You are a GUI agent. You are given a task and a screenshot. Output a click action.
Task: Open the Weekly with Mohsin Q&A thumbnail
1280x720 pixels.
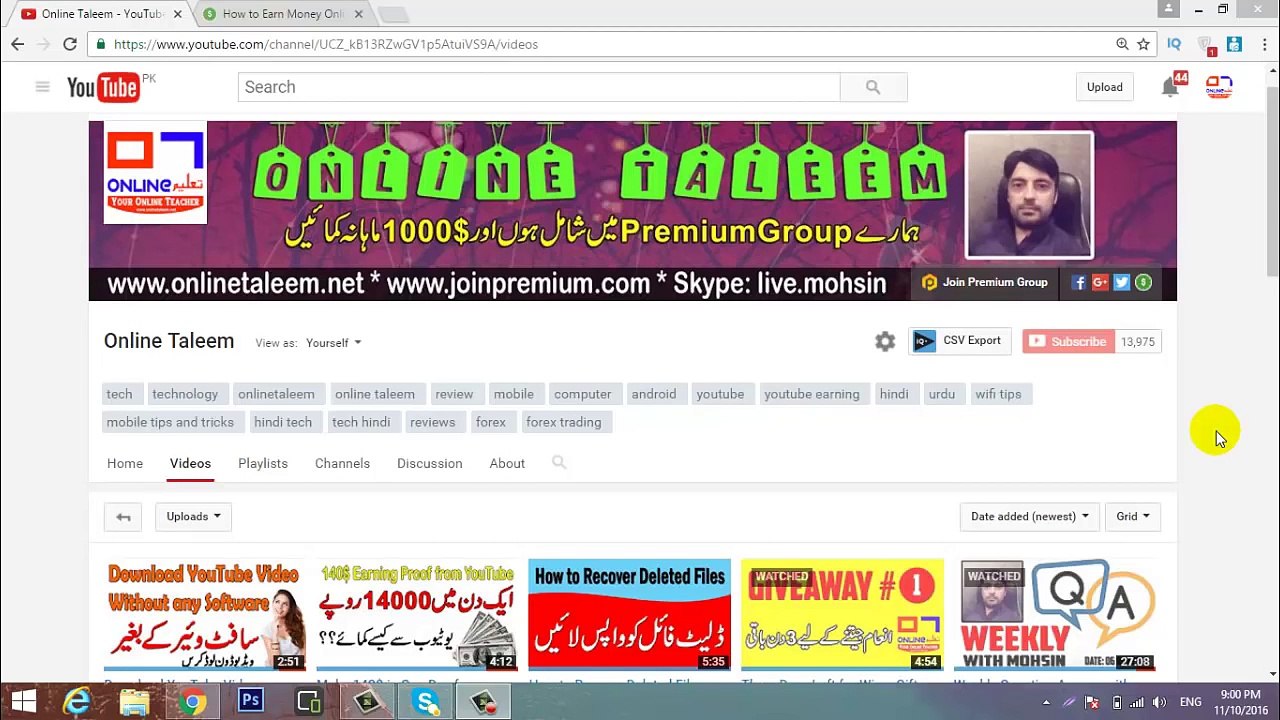point(1055,615)
